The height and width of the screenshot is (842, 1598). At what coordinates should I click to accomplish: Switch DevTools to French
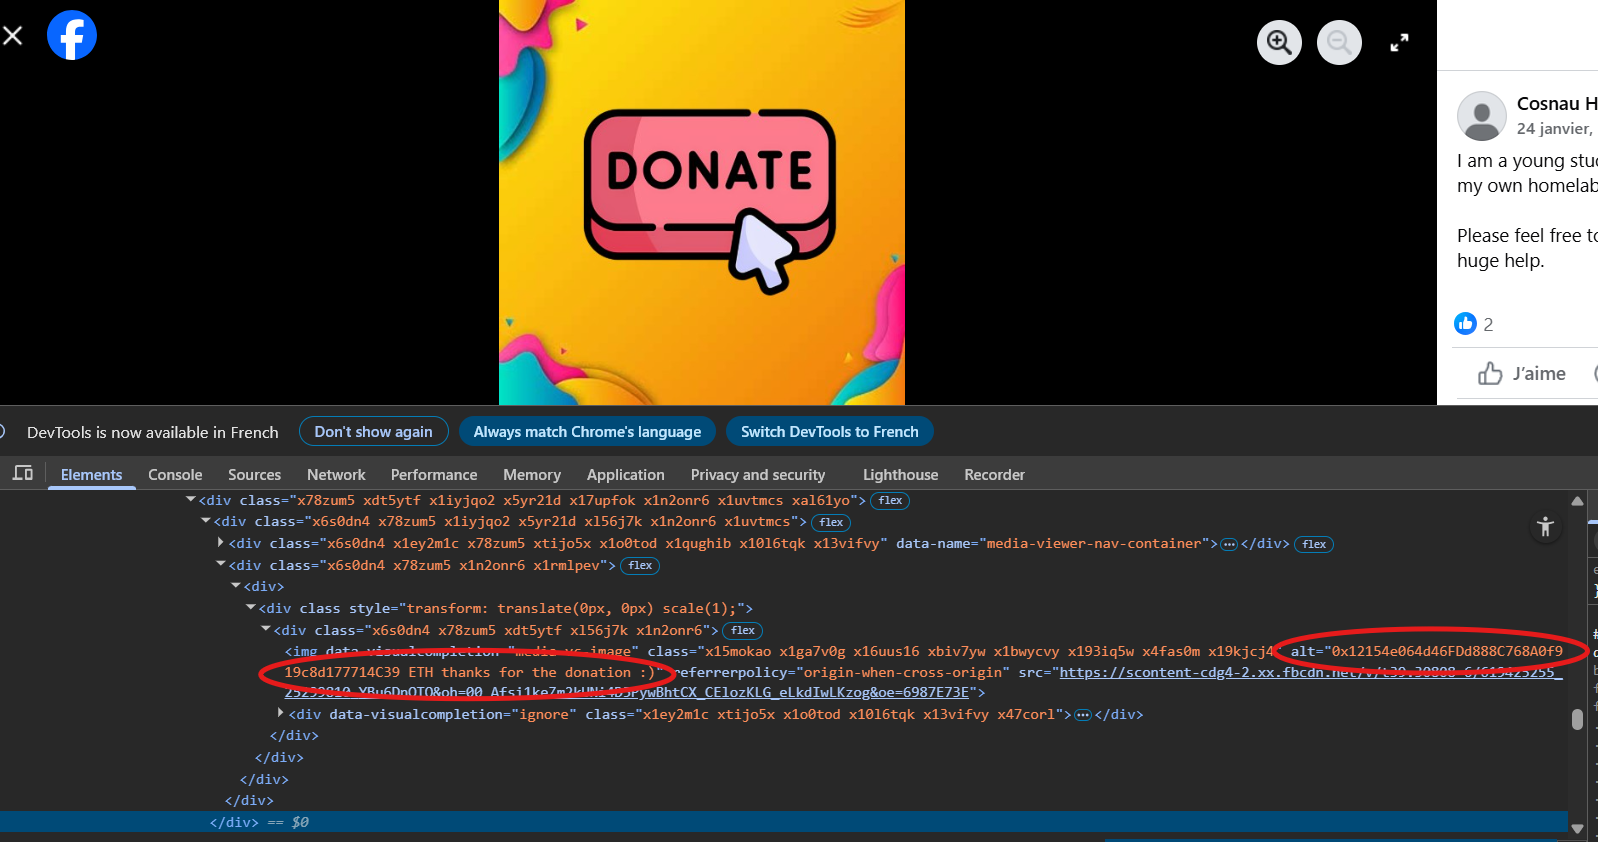pyautogui.click(x=829, y=432)
